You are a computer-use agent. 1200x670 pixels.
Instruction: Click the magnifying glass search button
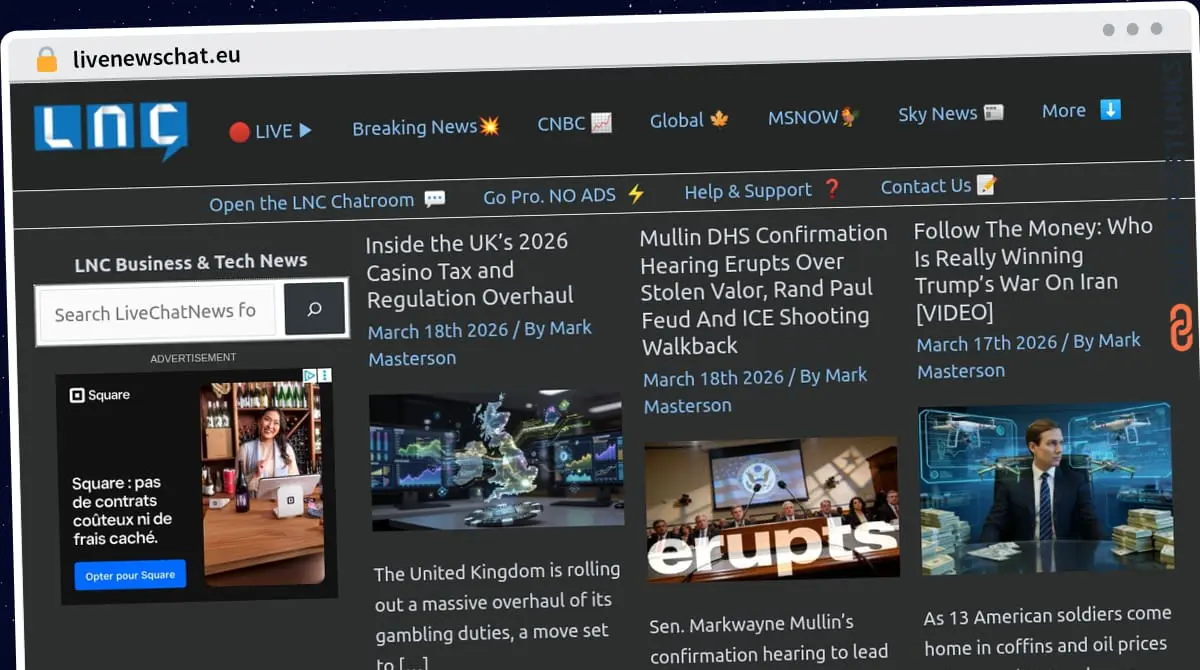click(314, 309)
